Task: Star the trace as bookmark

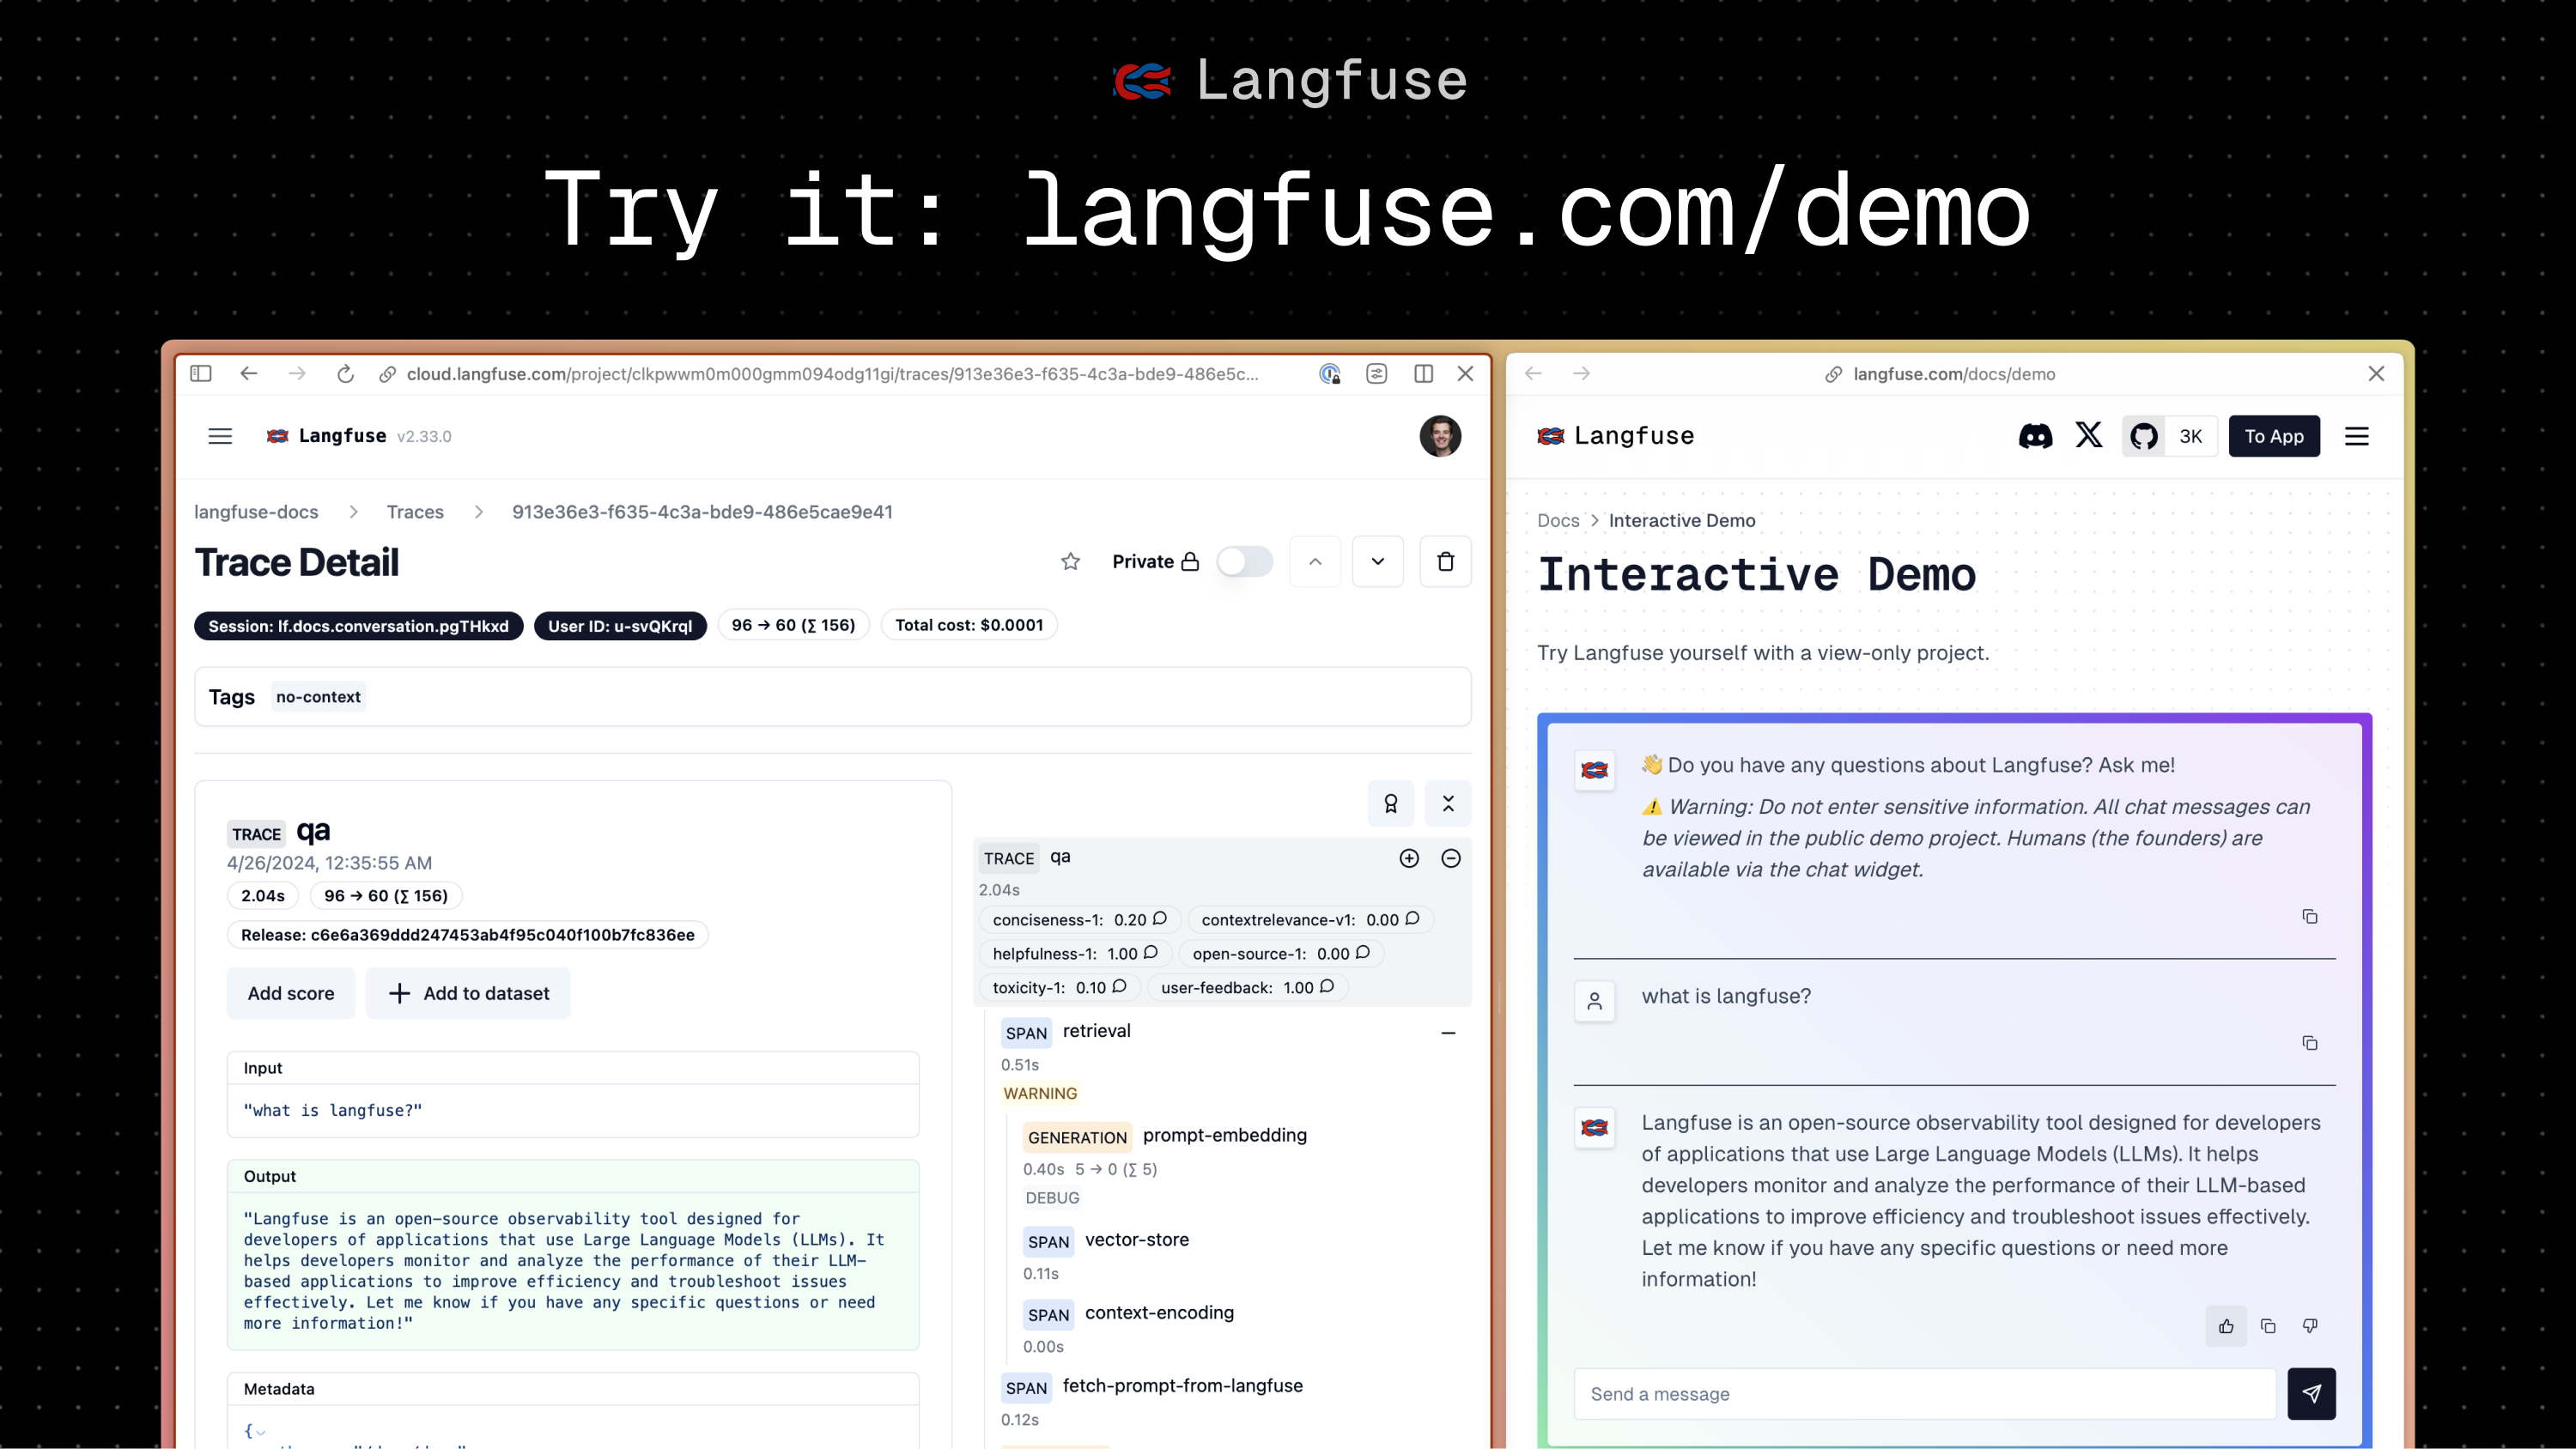Action: 1070,562
